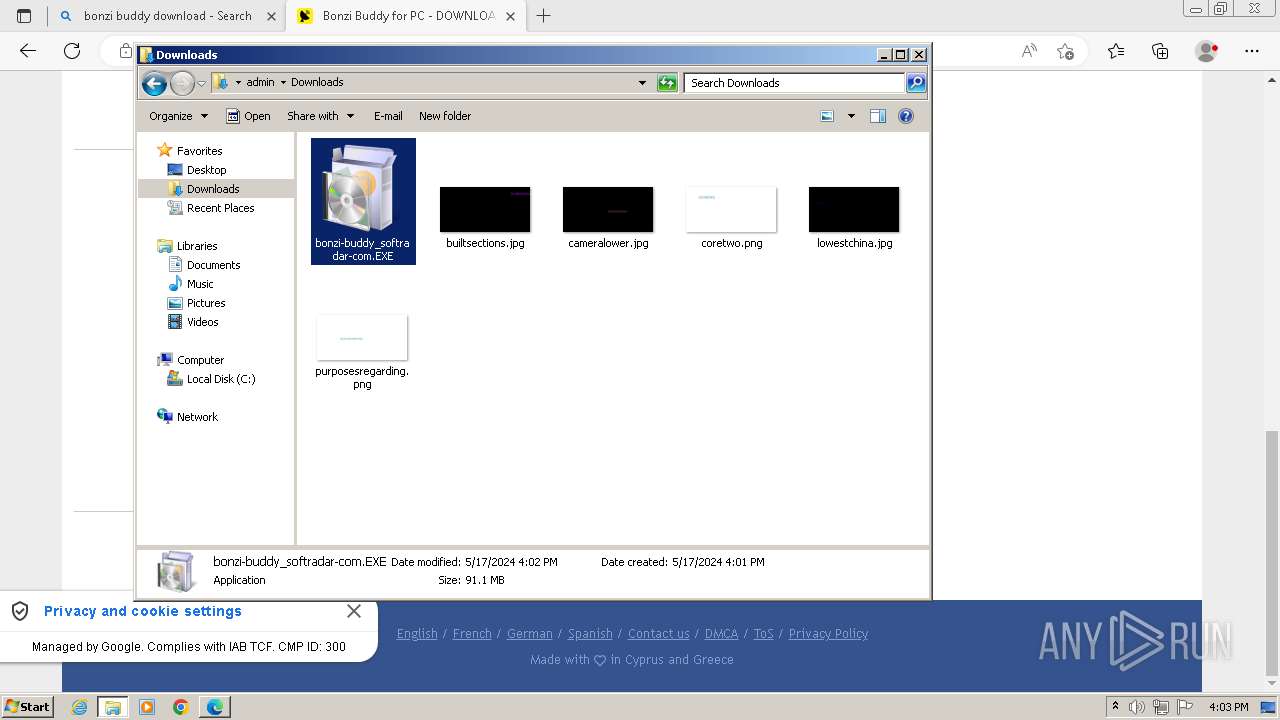The width and height of the screenshot is (1280, 720).
Task: Open the view options dropdown arrow
Action: (x=851, y=116)
